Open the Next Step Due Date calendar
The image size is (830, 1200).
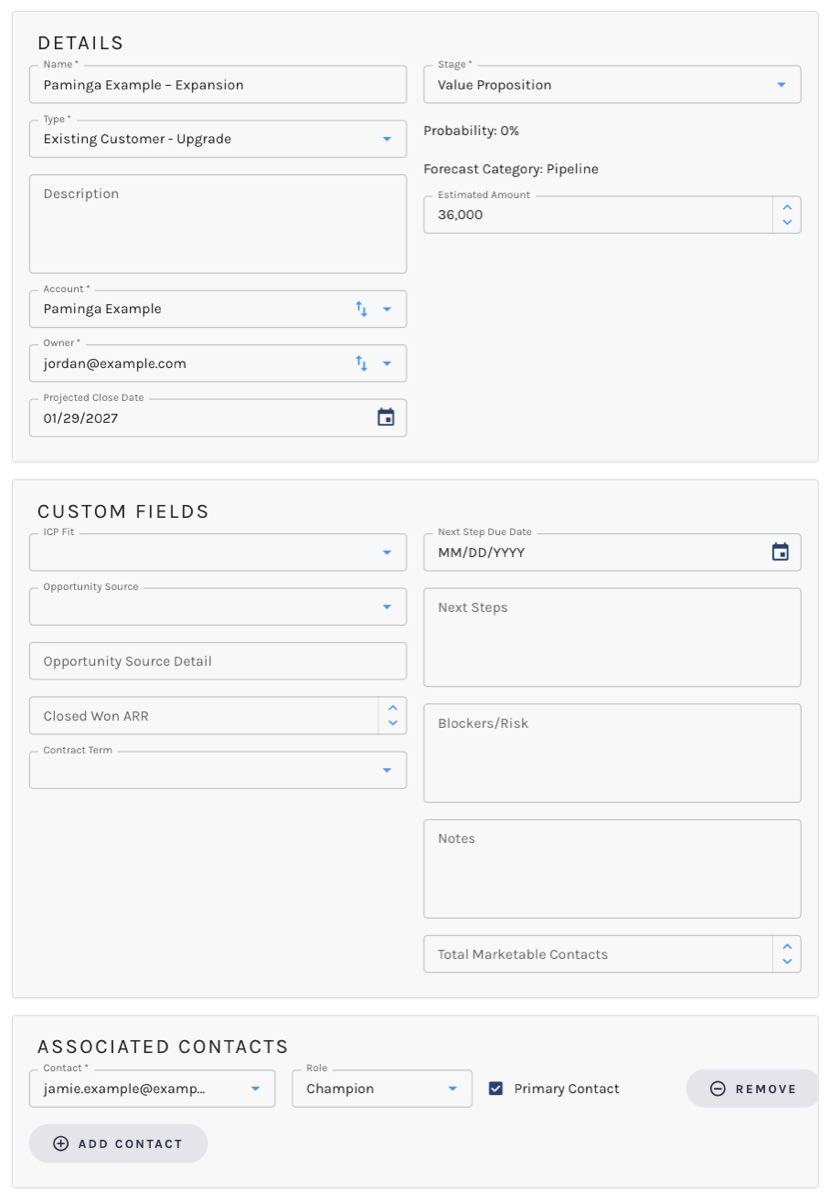pos(780,552)
